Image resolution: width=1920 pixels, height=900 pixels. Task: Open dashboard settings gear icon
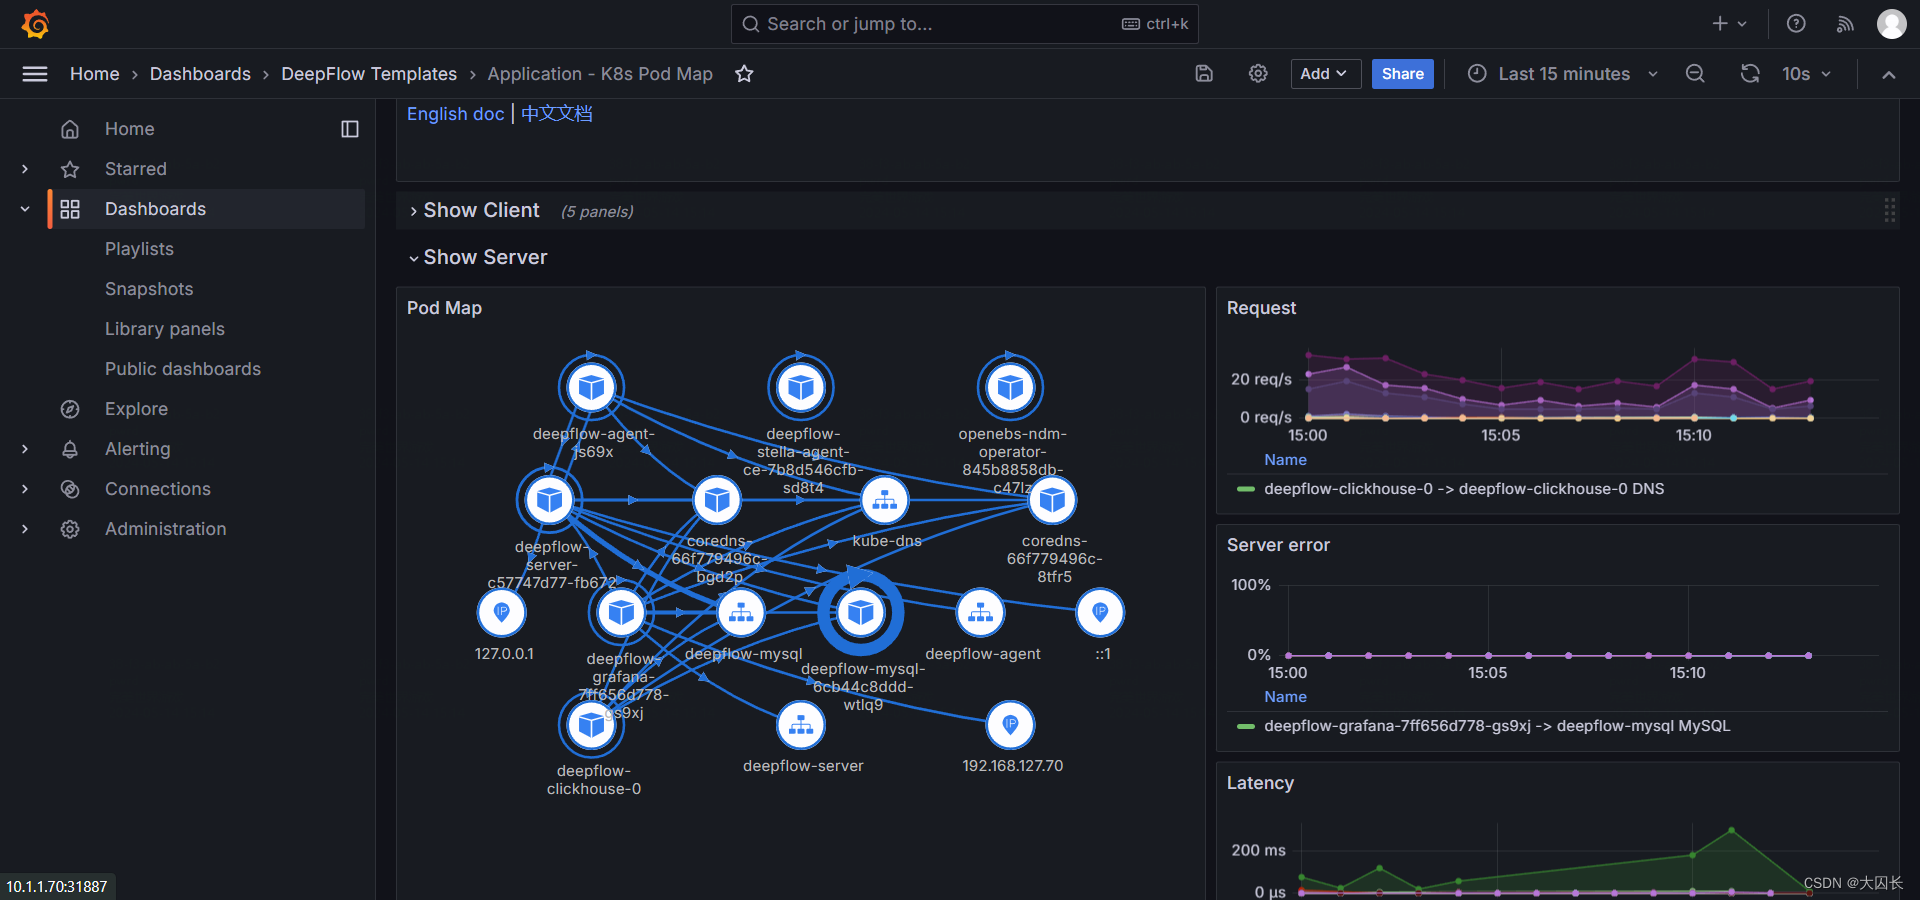click(x=1258, y=74)
